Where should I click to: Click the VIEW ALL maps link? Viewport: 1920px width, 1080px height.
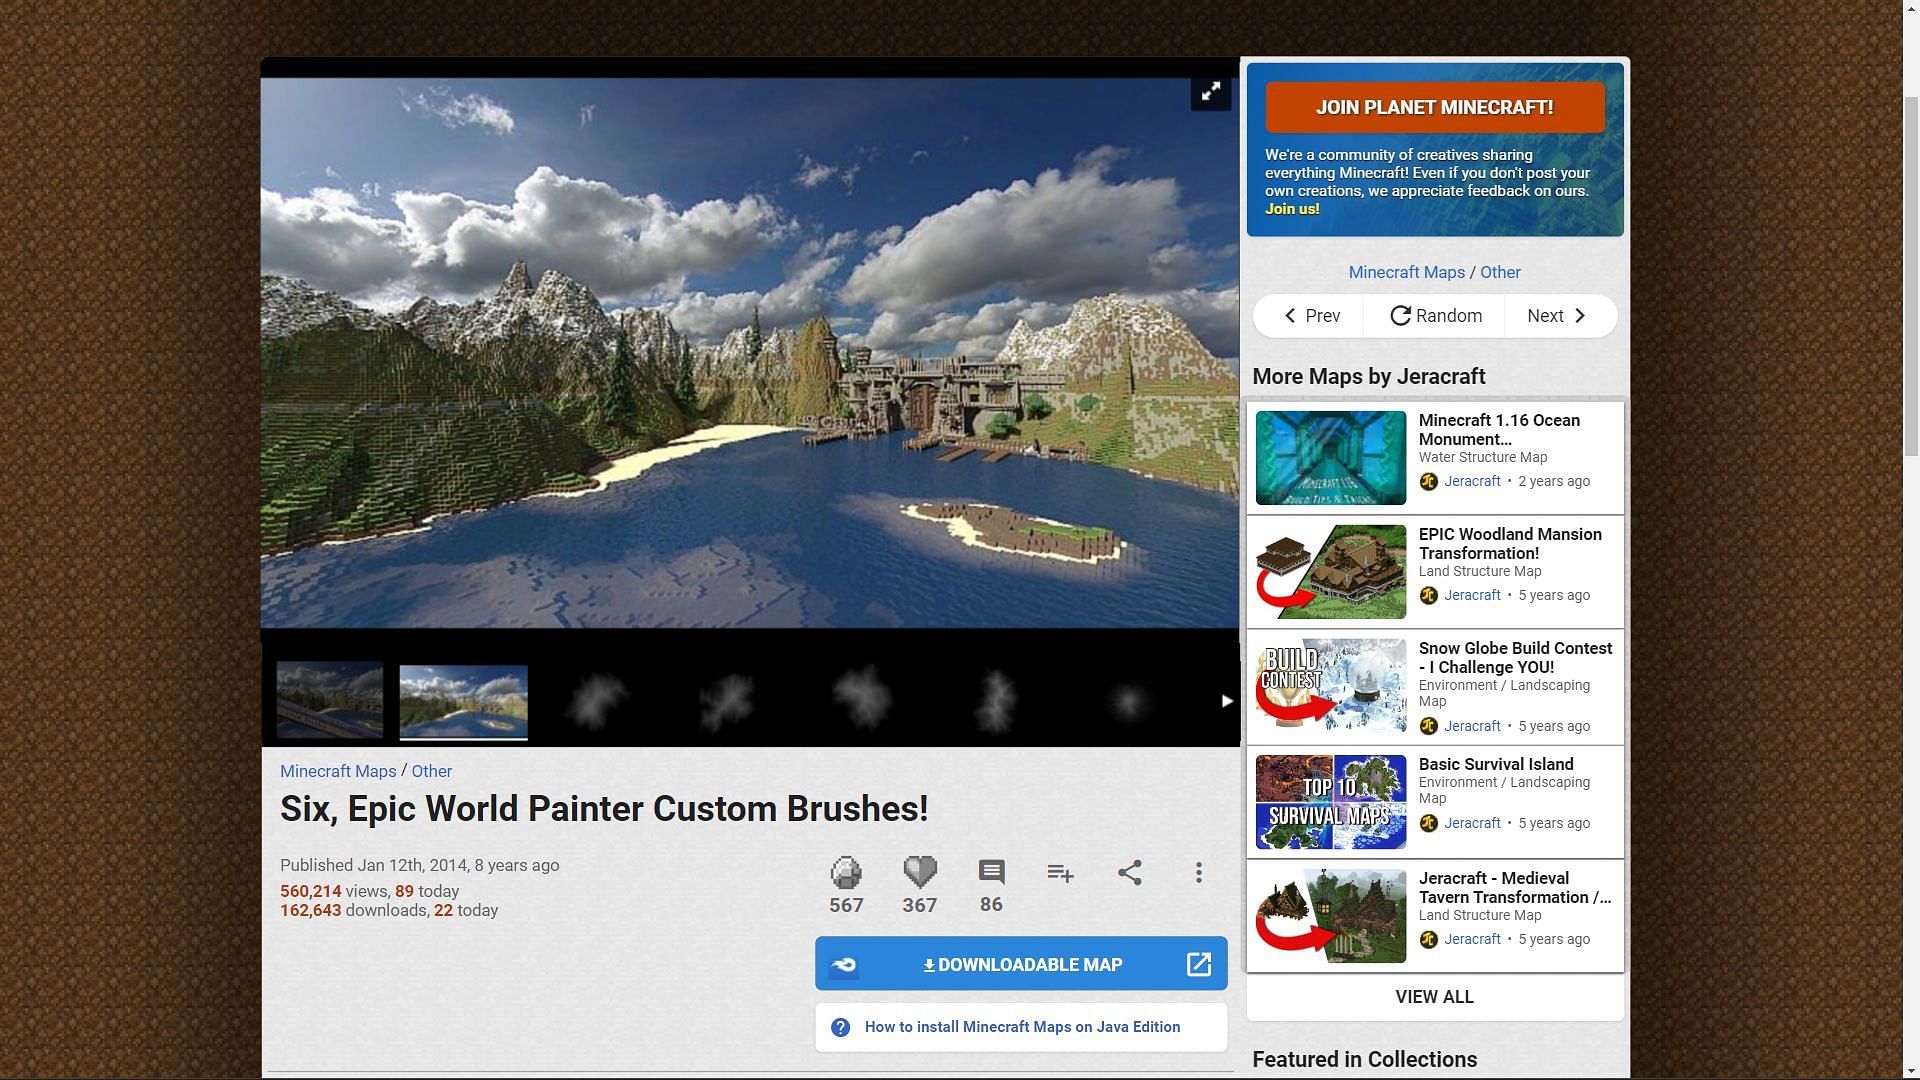[1435, 997]
